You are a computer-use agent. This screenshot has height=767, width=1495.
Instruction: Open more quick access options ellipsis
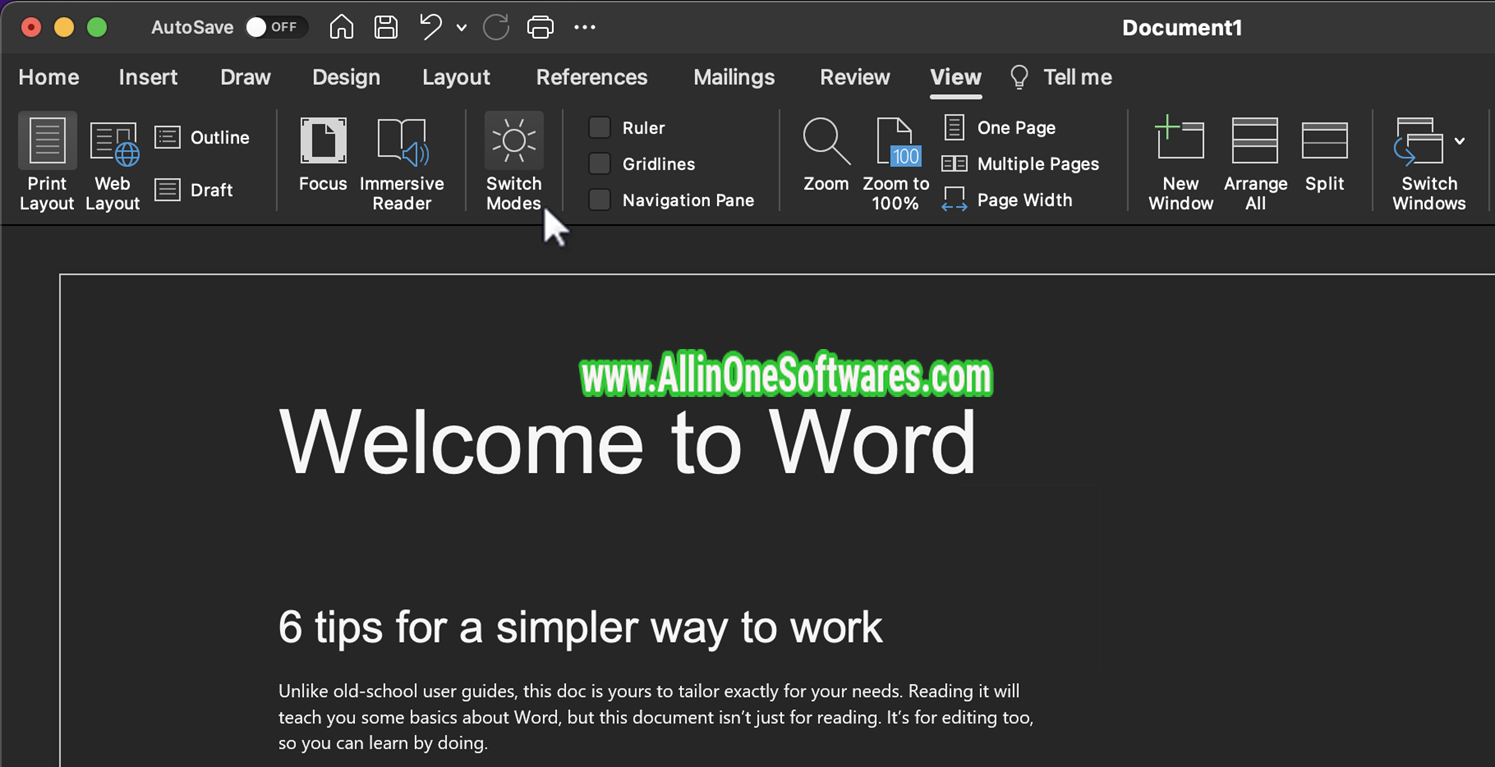coord(585,27)
